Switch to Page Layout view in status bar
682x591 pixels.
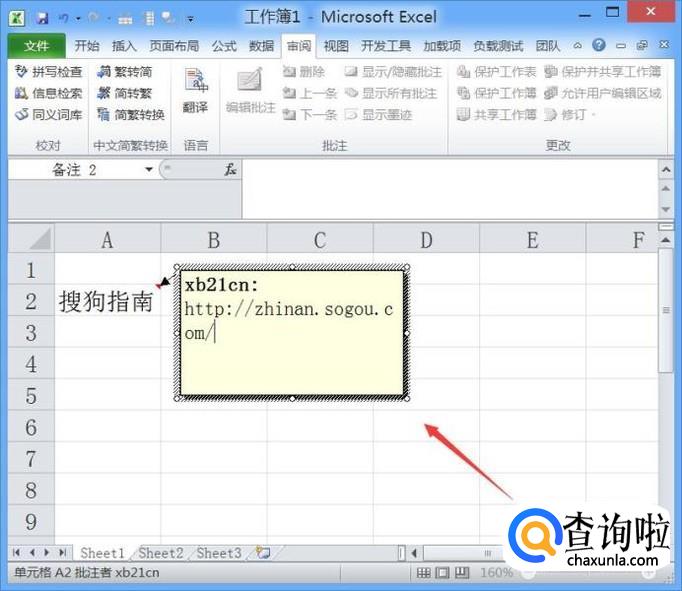[442, 572]
